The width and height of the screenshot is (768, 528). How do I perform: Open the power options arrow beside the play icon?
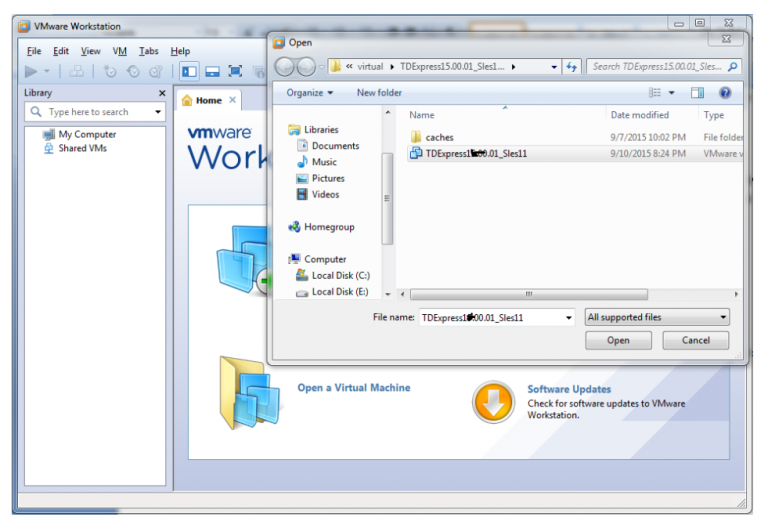tap(47, 72)
